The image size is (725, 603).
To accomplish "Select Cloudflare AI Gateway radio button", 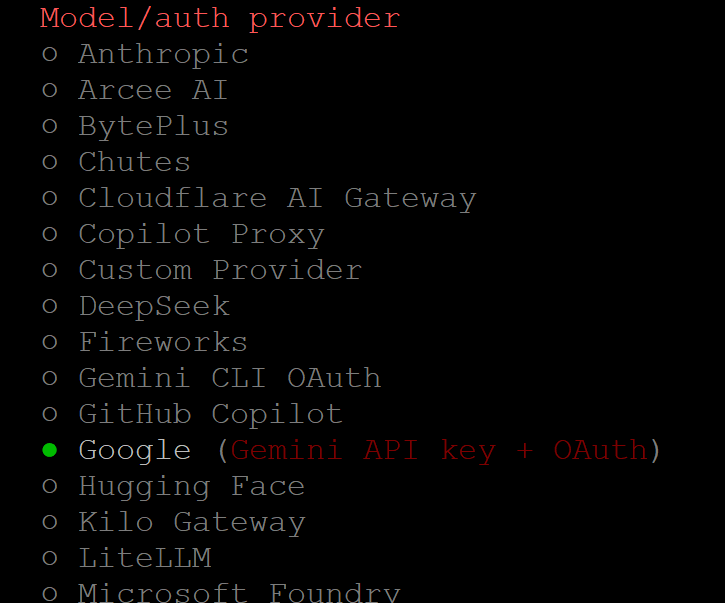I will (x=50, y=199).
